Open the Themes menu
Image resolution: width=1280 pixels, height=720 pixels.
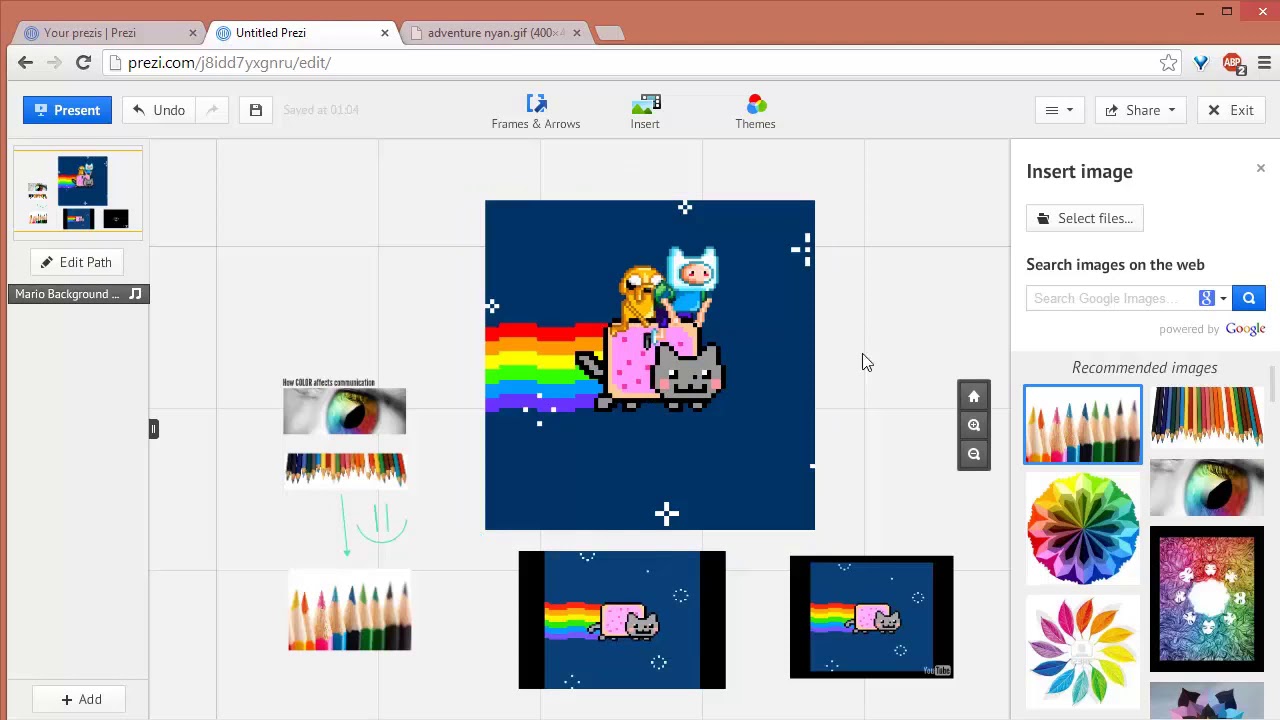click(755, 112)
